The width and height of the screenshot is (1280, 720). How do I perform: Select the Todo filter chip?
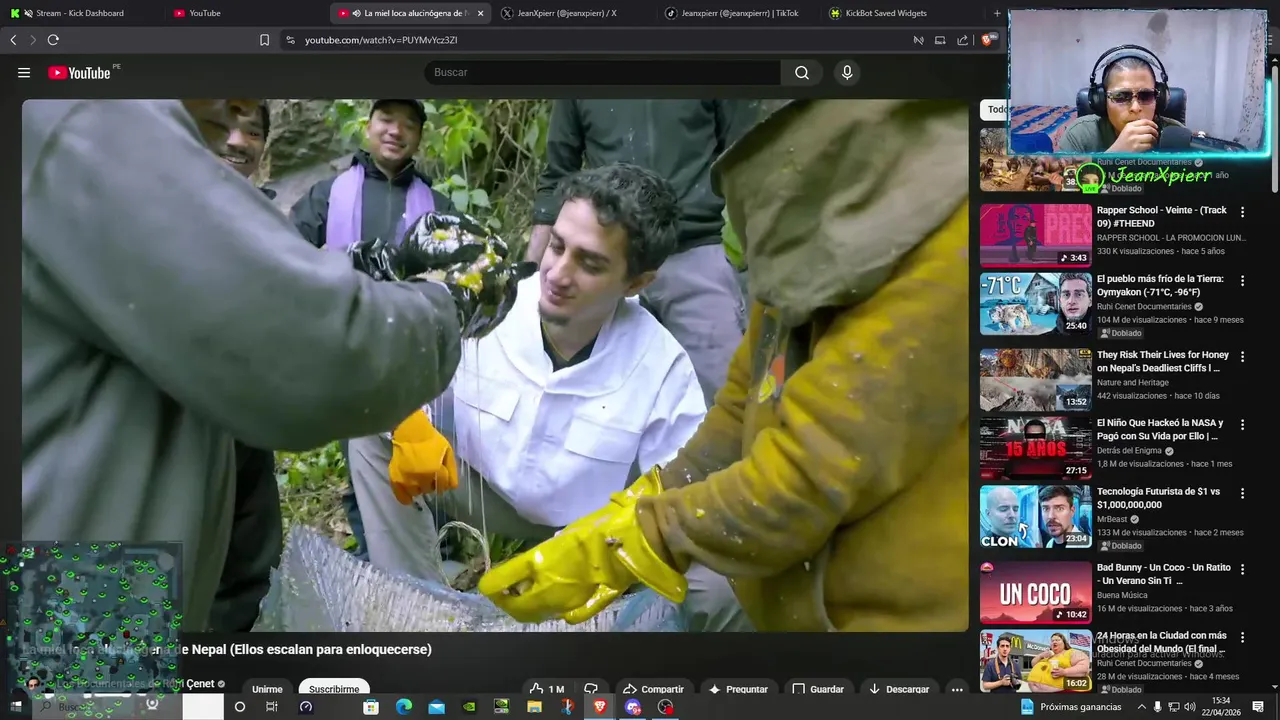pos(996,109)
